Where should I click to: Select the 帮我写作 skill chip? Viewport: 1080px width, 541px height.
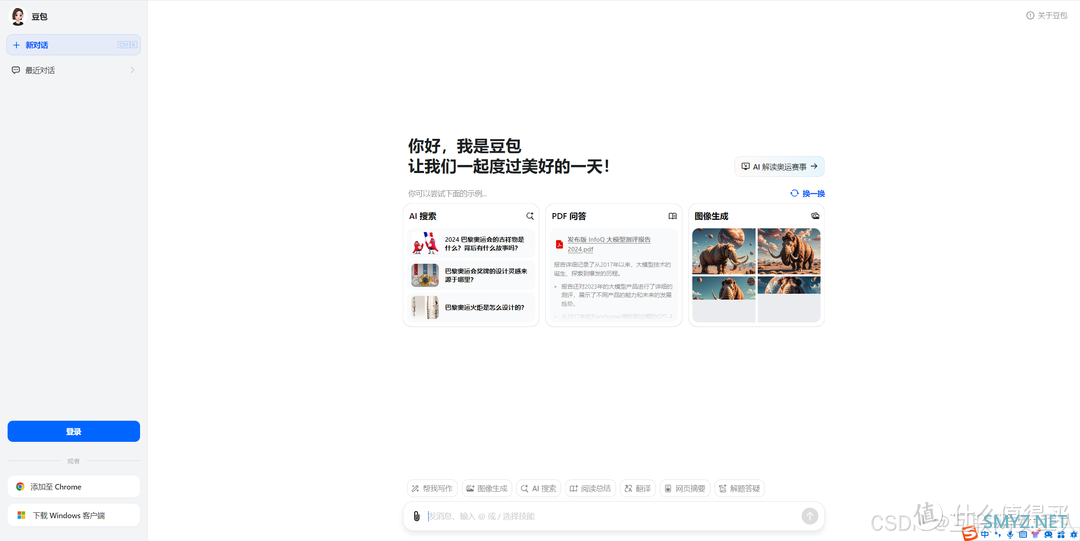point(432,489)
